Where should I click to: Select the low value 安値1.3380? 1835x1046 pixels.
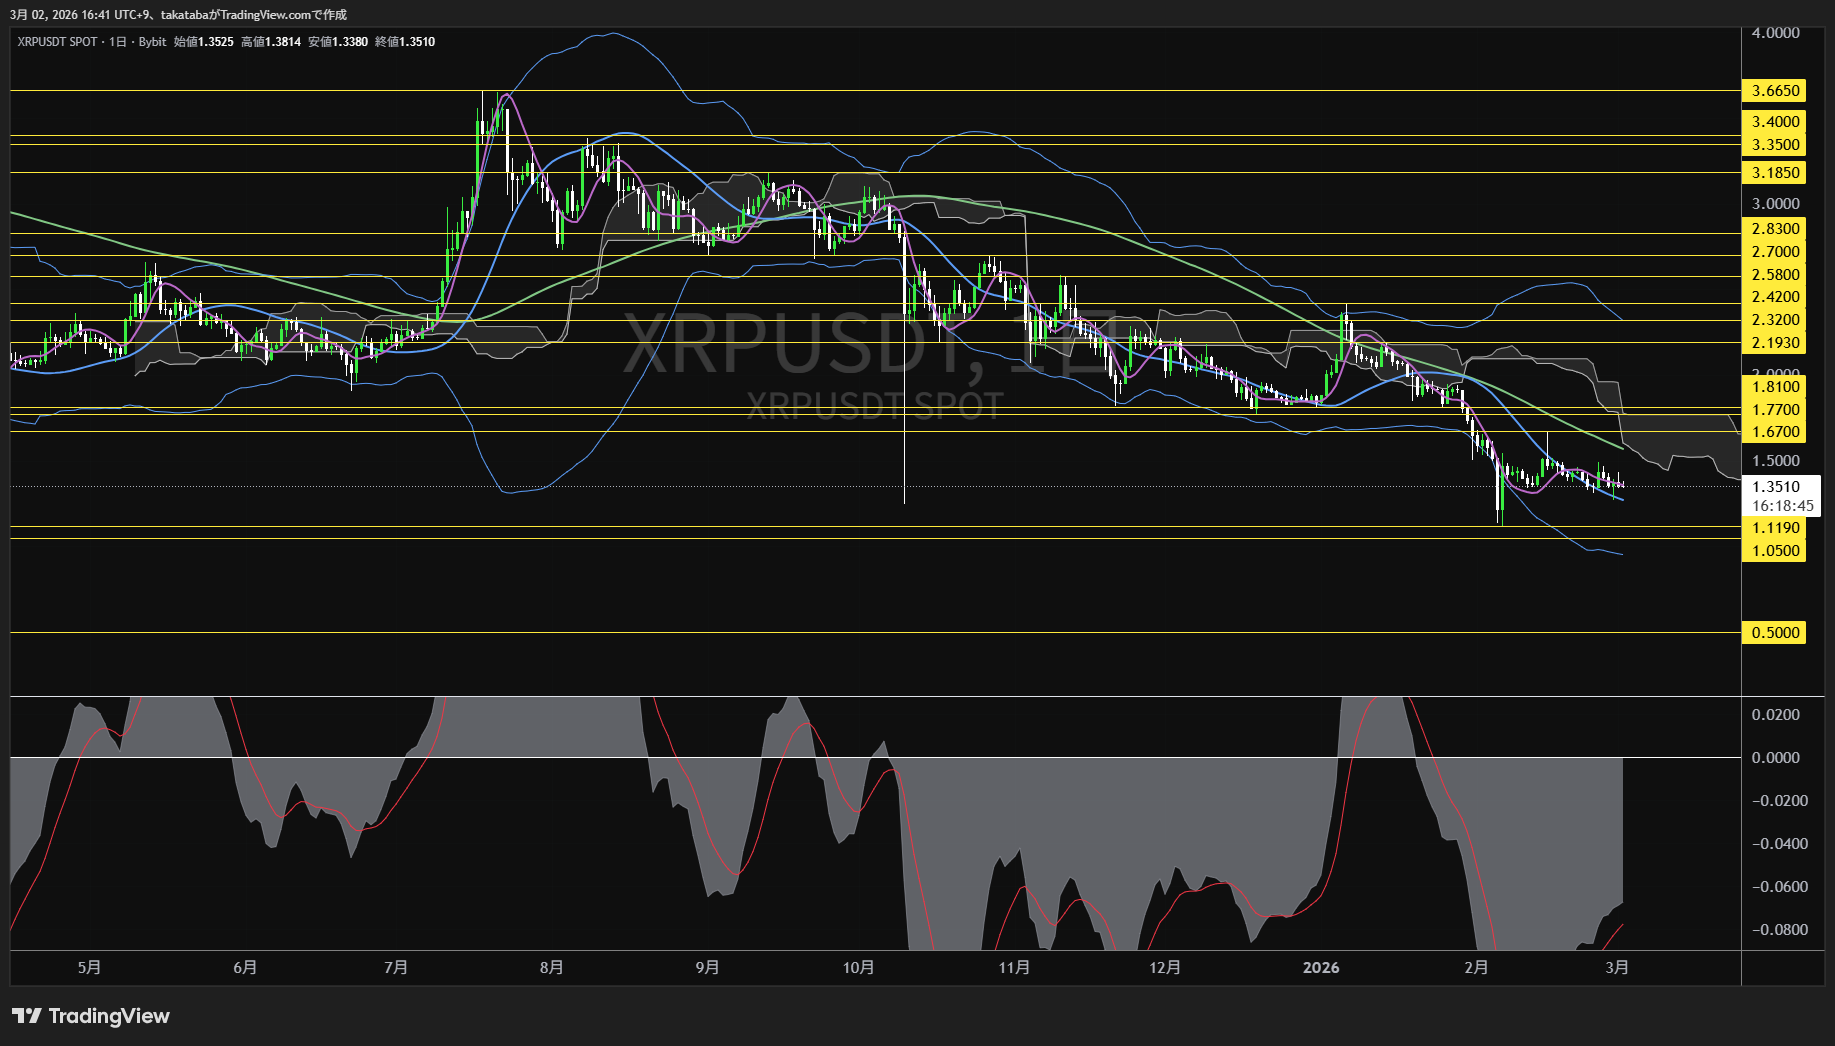pyautogui.click(x=338, y=42)
